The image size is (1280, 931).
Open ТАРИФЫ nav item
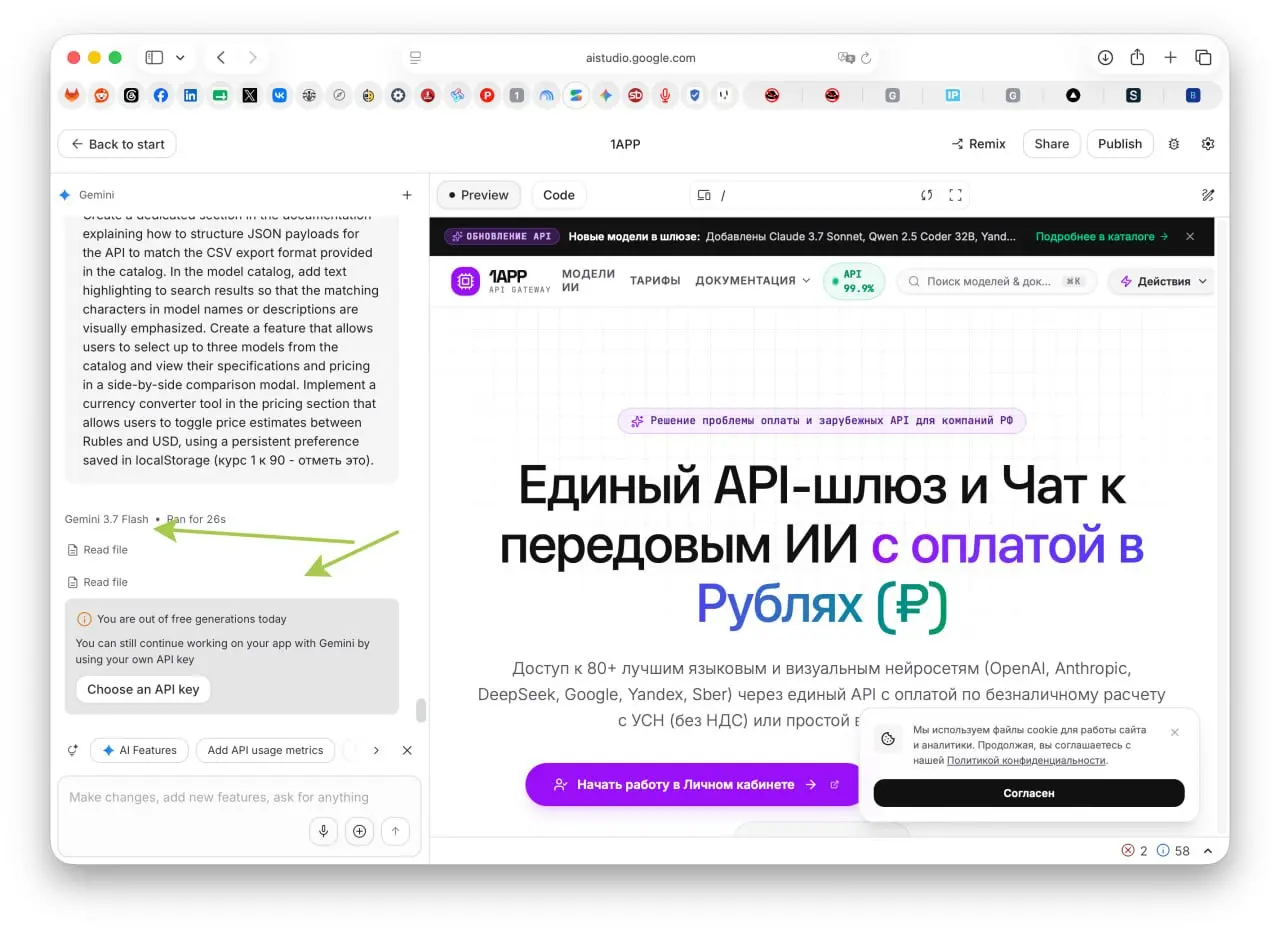coord(655,281)
